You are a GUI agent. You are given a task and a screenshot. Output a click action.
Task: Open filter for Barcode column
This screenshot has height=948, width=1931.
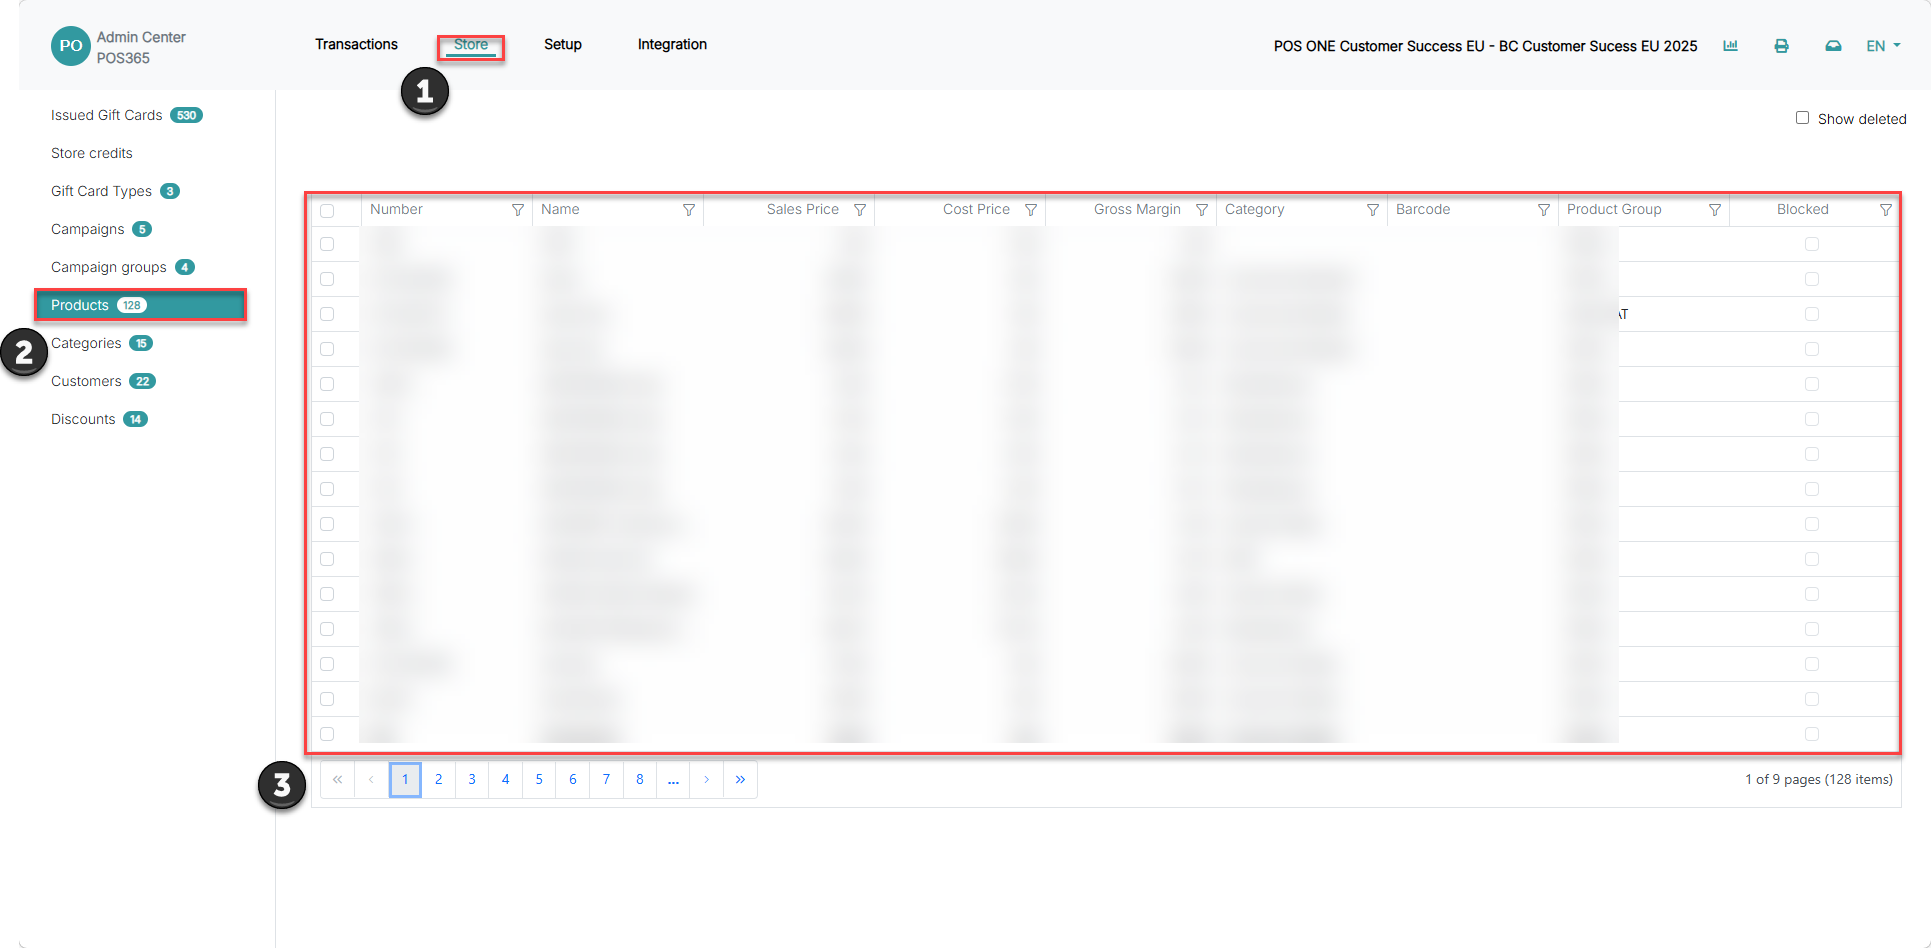[1543, 210]
